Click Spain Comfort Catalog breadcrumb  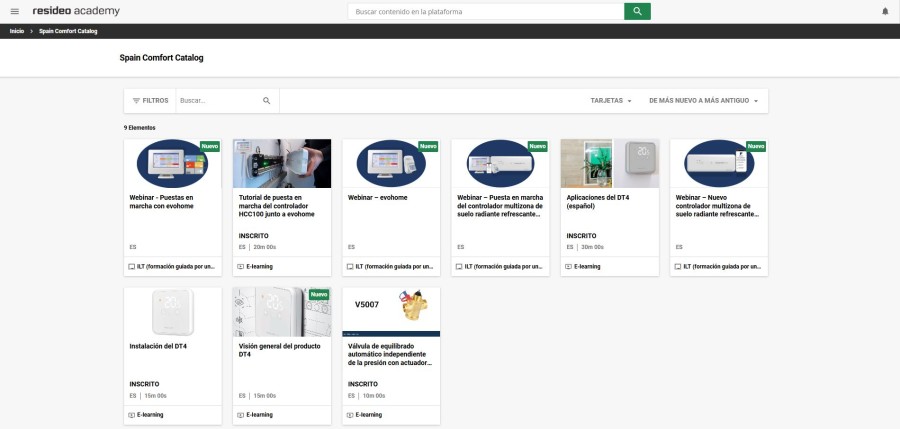pyautogui.click(x=68, y=31)
